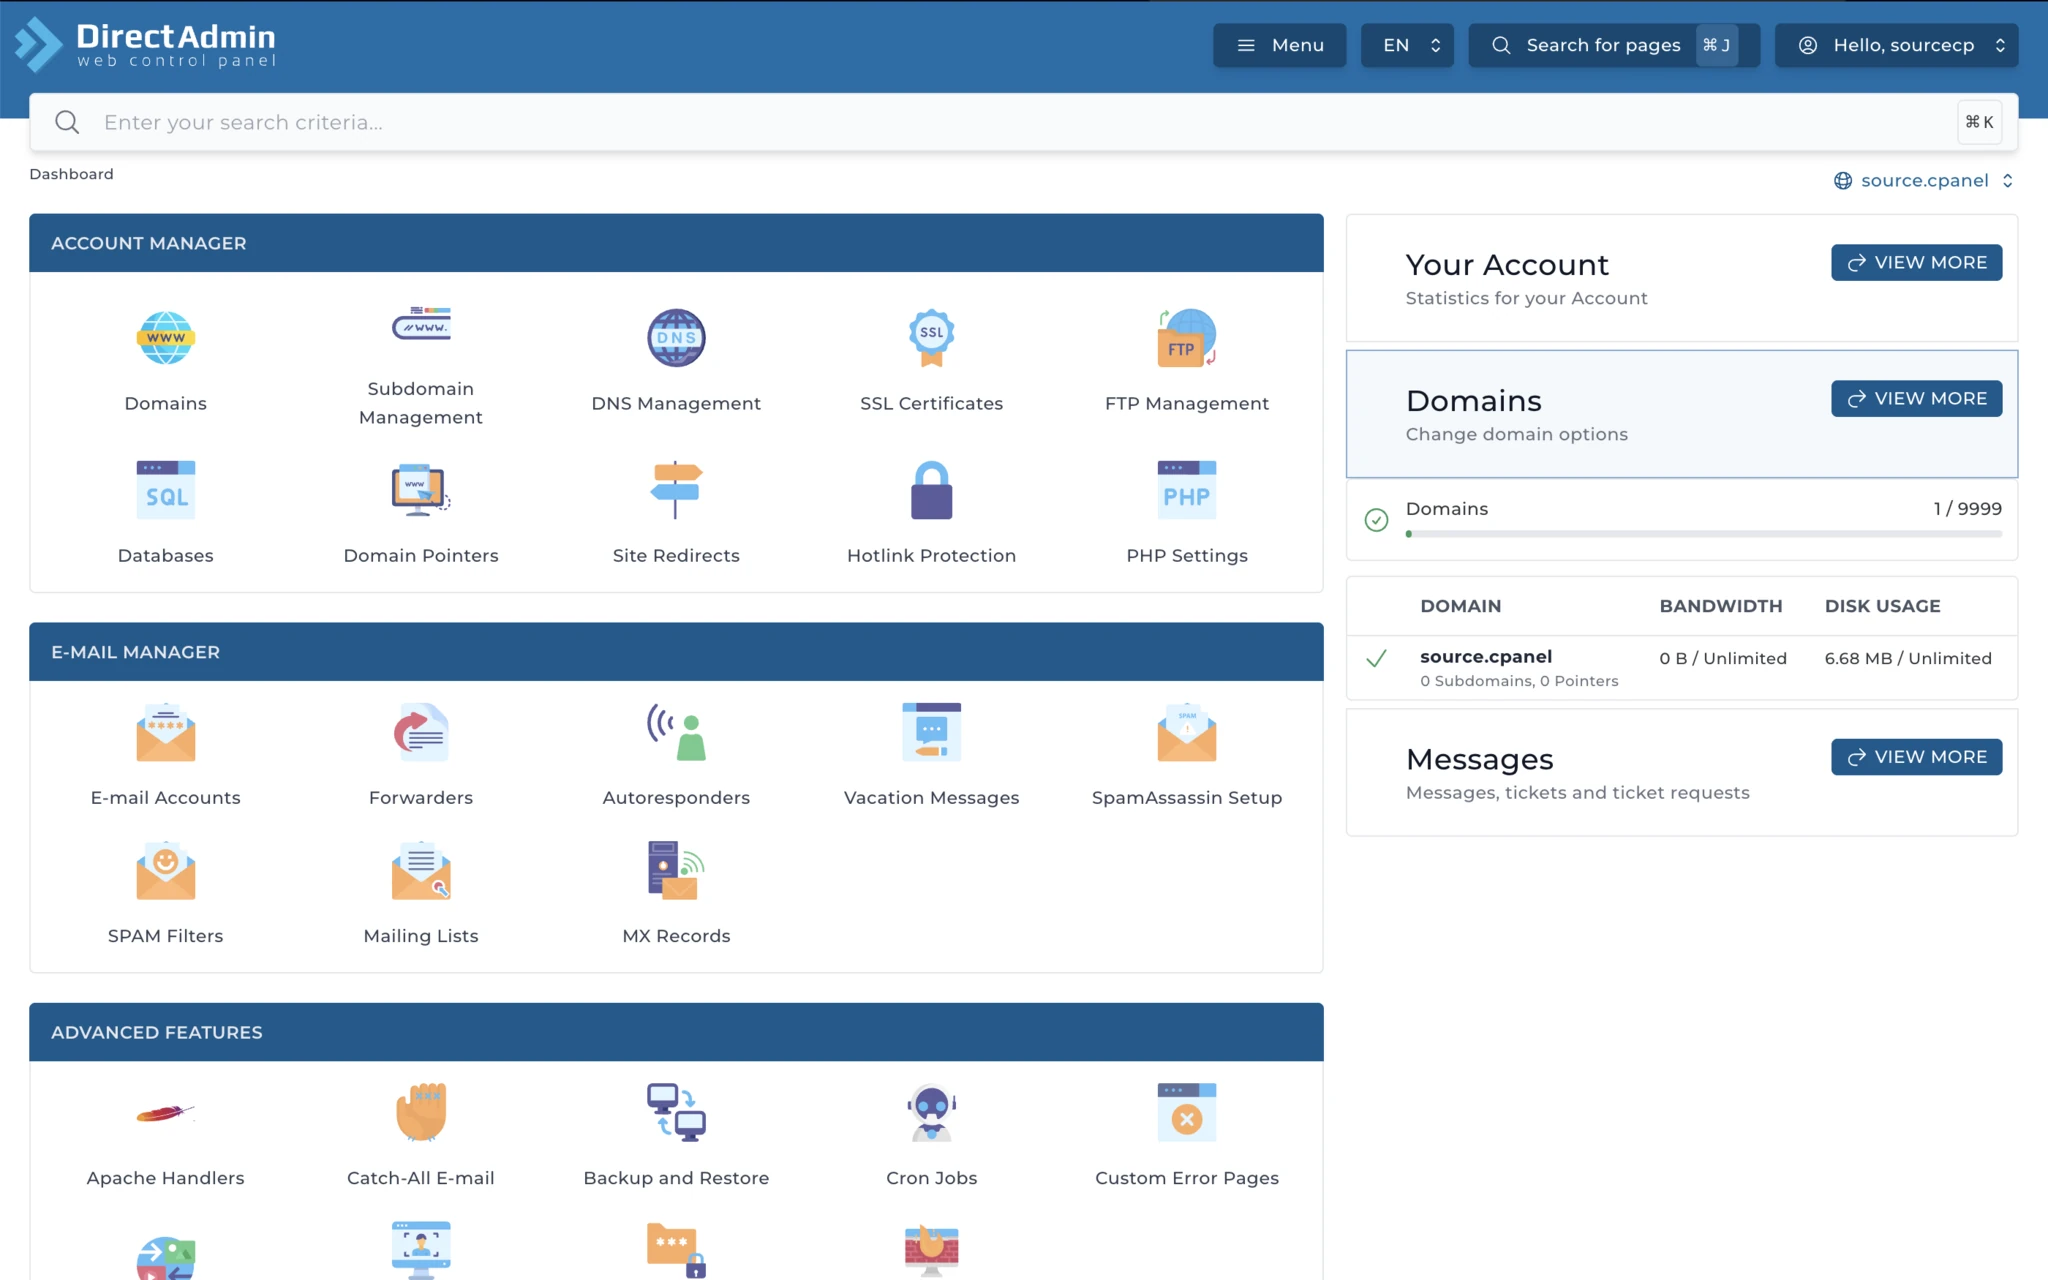Click the Dashboard breadcrumb
This screenshot has height=1280, width=2048.
tap(71, 174)
